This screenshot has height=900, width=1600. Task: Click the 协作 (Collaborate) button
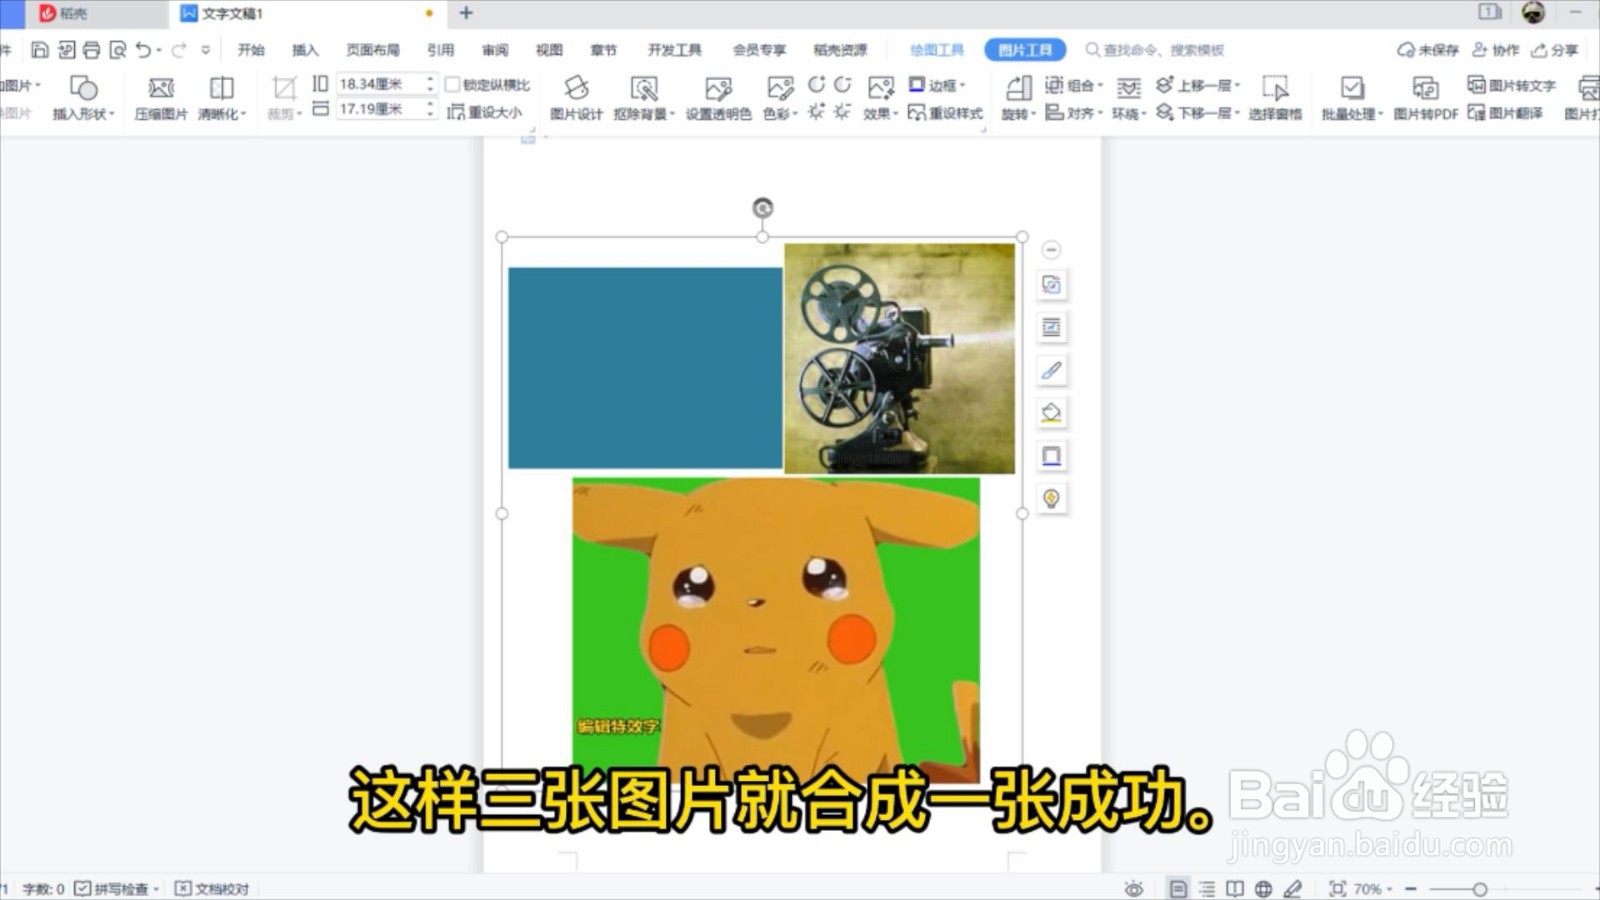click(1496, 50)
